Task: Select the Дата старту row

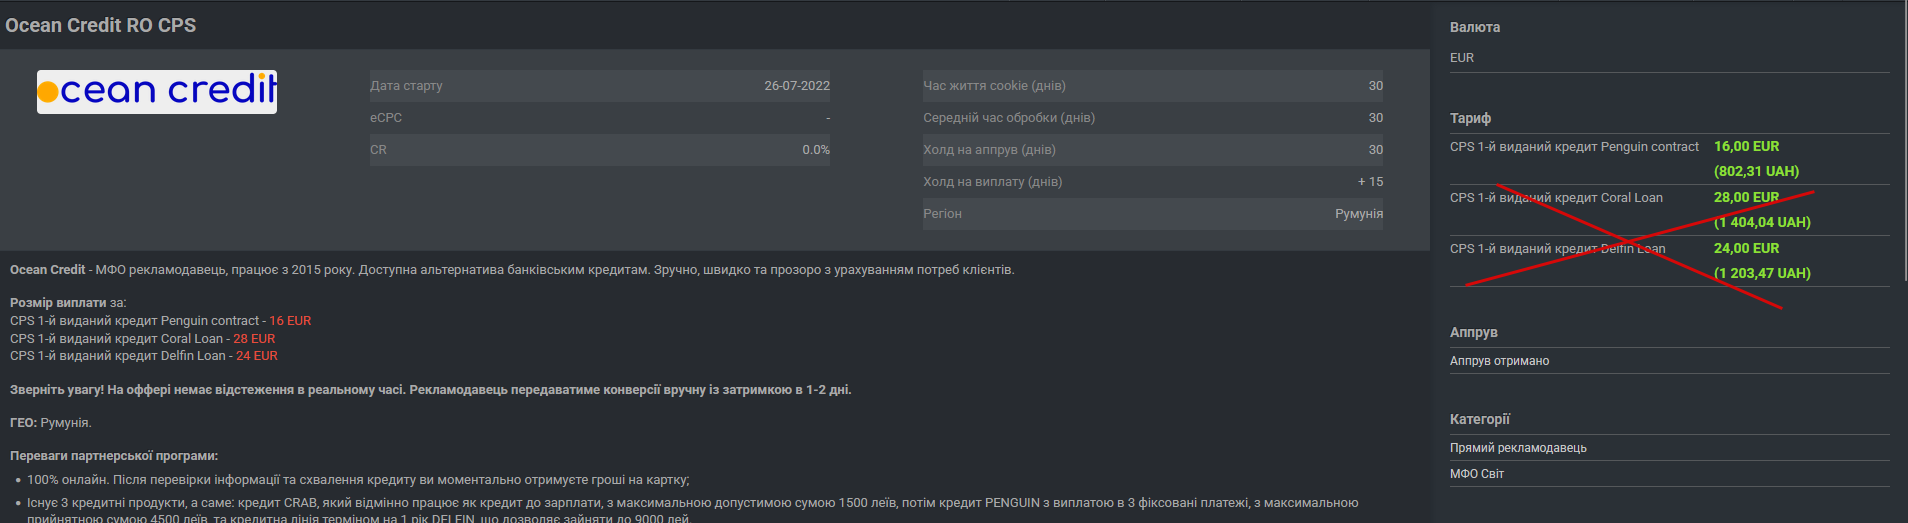Action: [x=599, y=86]
